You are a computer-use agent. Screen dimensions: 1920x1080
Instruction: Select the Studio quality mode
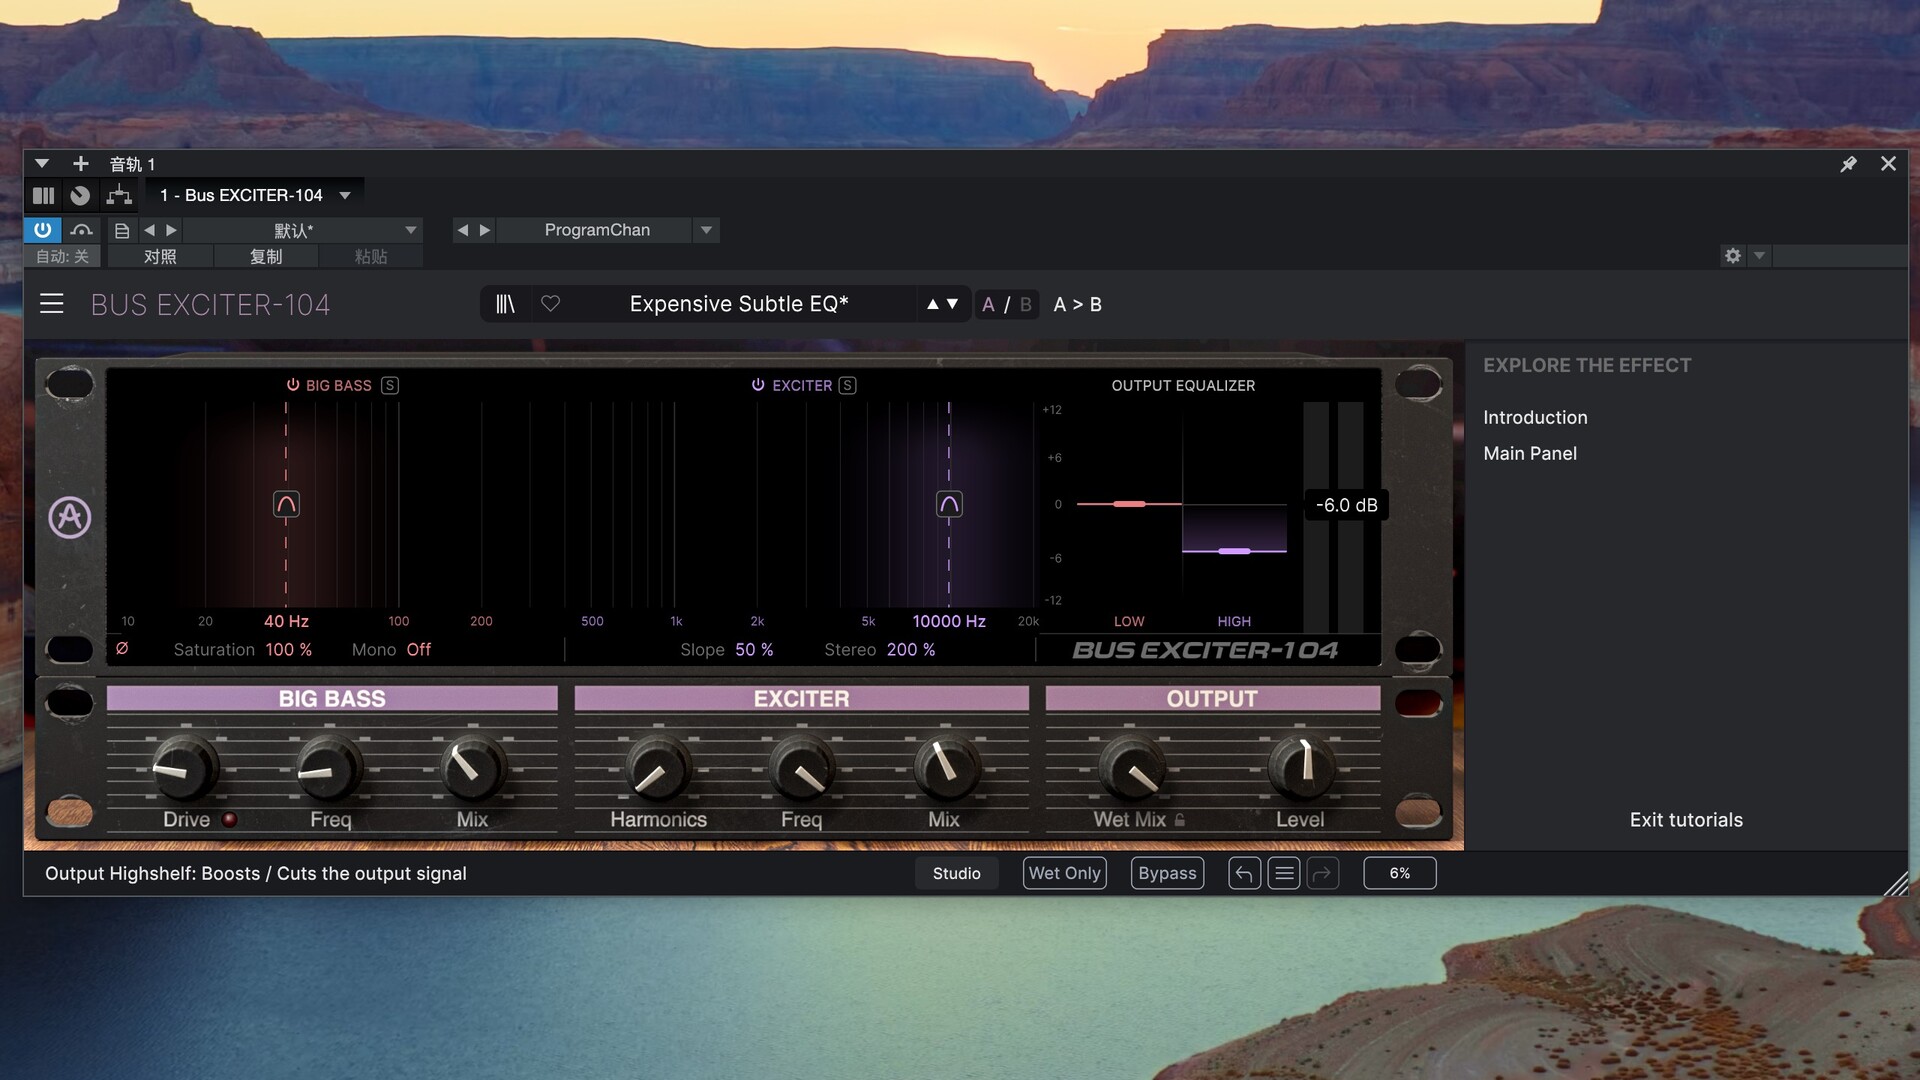click(957, 873)
